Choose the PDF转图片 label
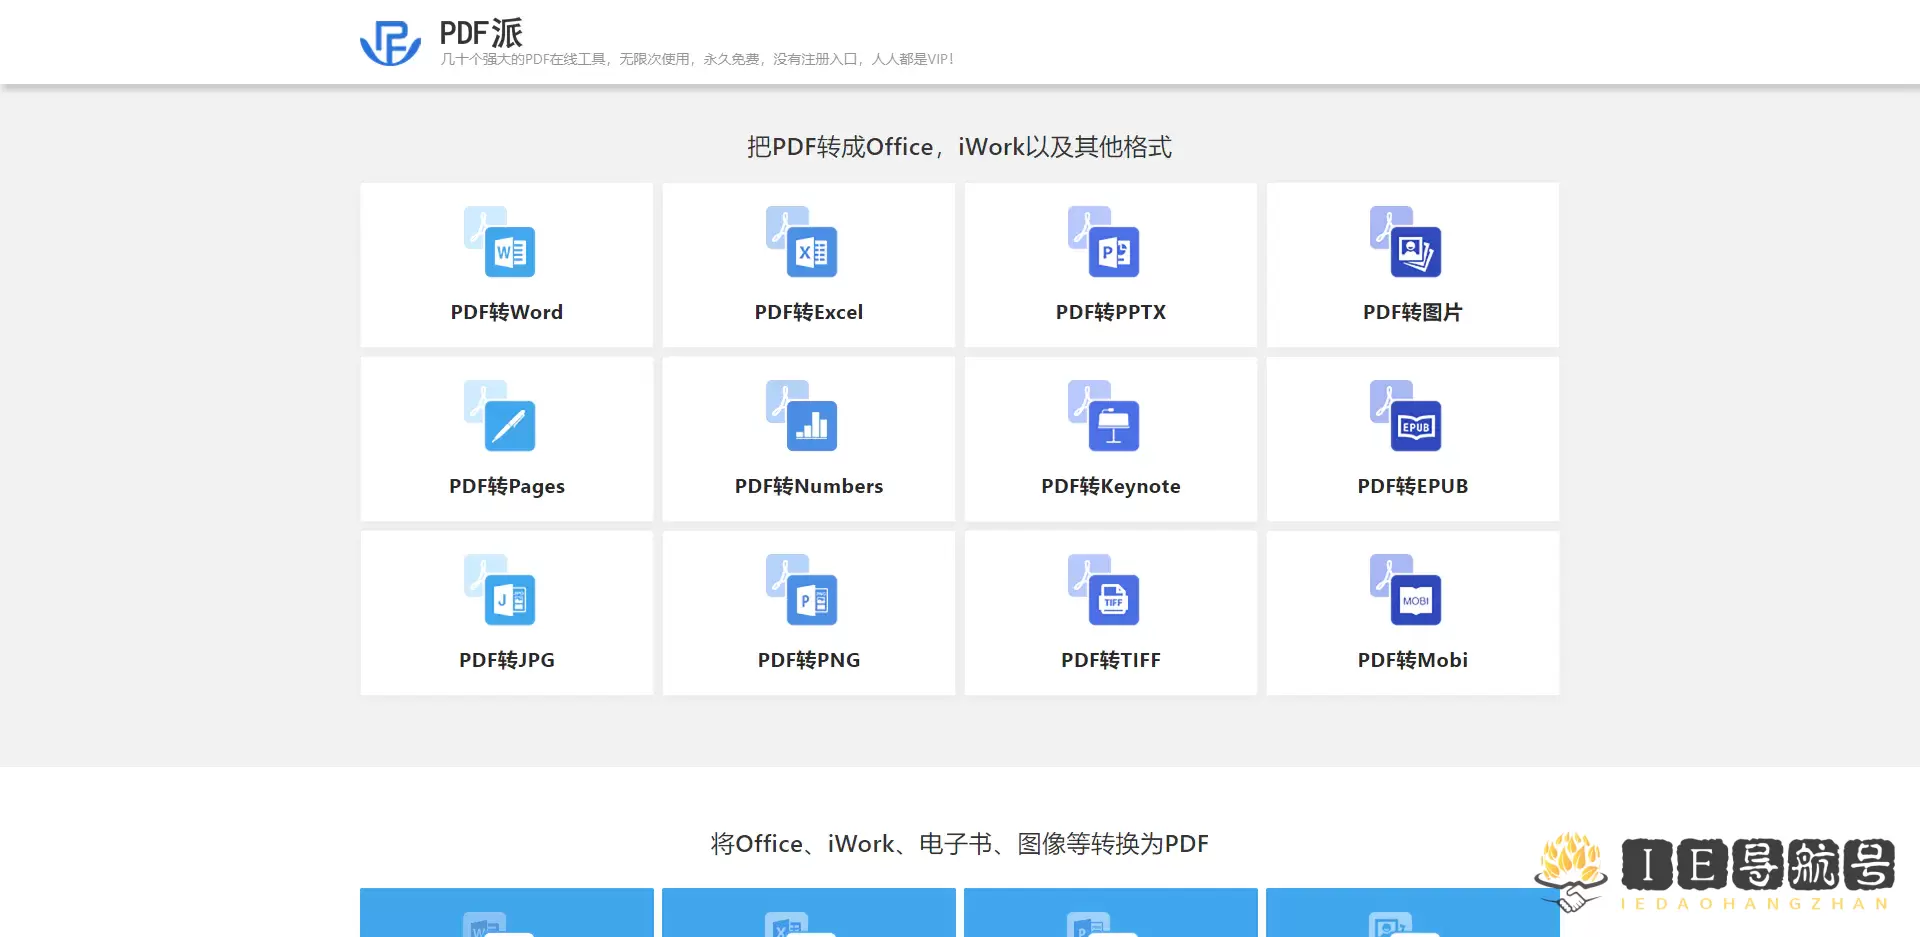Viewport: 1920px width, 937px height. (1413, 312)
